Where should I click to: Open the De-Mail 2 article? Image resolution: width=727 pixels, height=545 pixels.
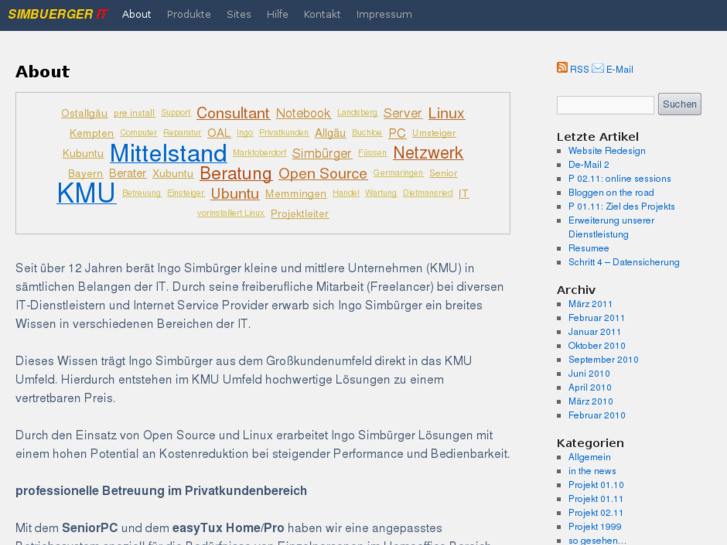pyautogui.click(x=588, y=165)
